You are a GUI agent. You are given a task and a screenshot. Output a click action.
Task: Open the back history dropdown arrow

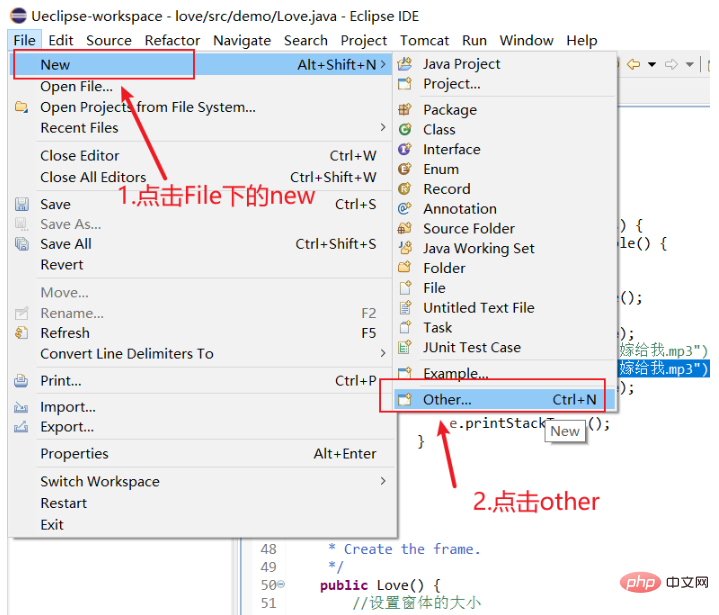click(x=652, y=65)
